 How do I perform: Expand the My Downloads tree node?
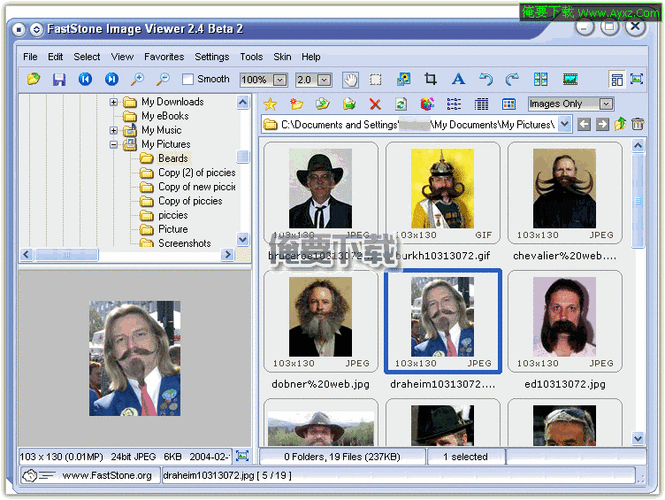[113, 102]
